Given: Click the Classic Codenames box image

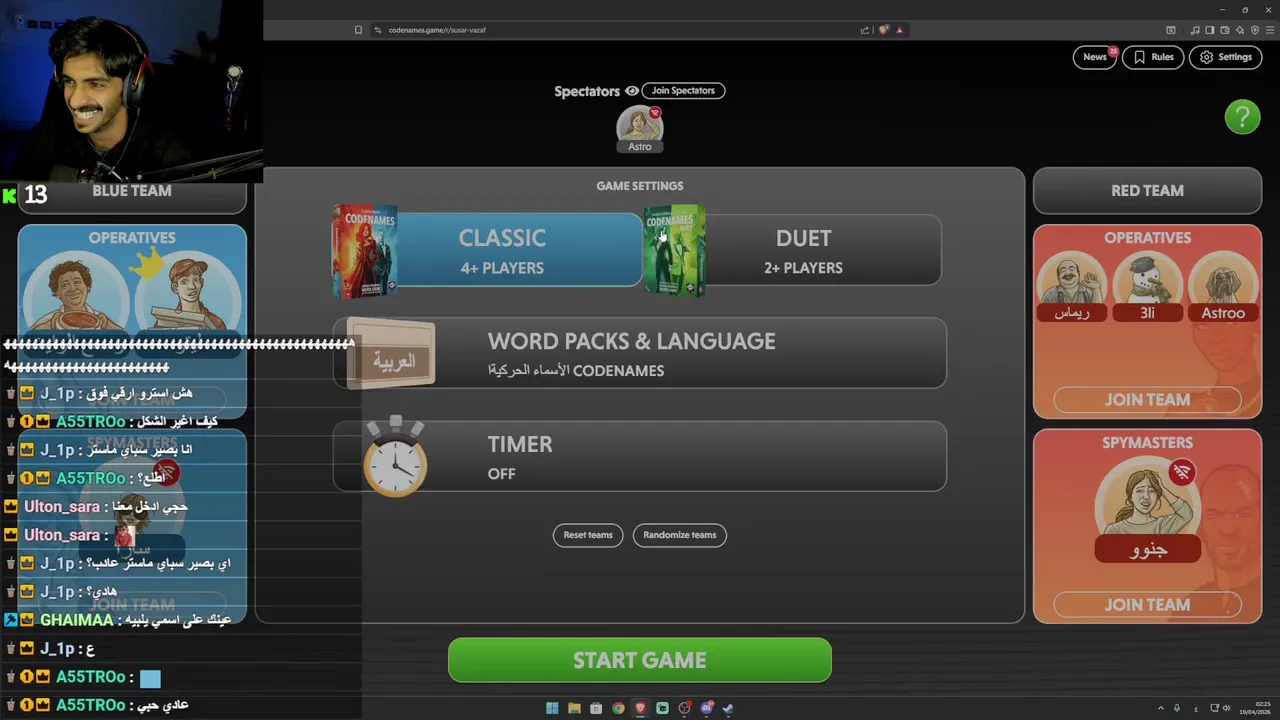Looking at the screenshot, I should tap(365, 250).
